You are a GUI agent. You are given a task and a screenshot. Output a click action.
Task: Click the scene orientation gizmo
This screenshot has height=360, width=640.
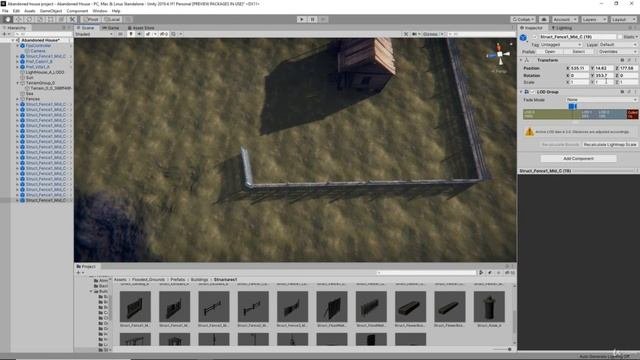click(x=500, y=54)
